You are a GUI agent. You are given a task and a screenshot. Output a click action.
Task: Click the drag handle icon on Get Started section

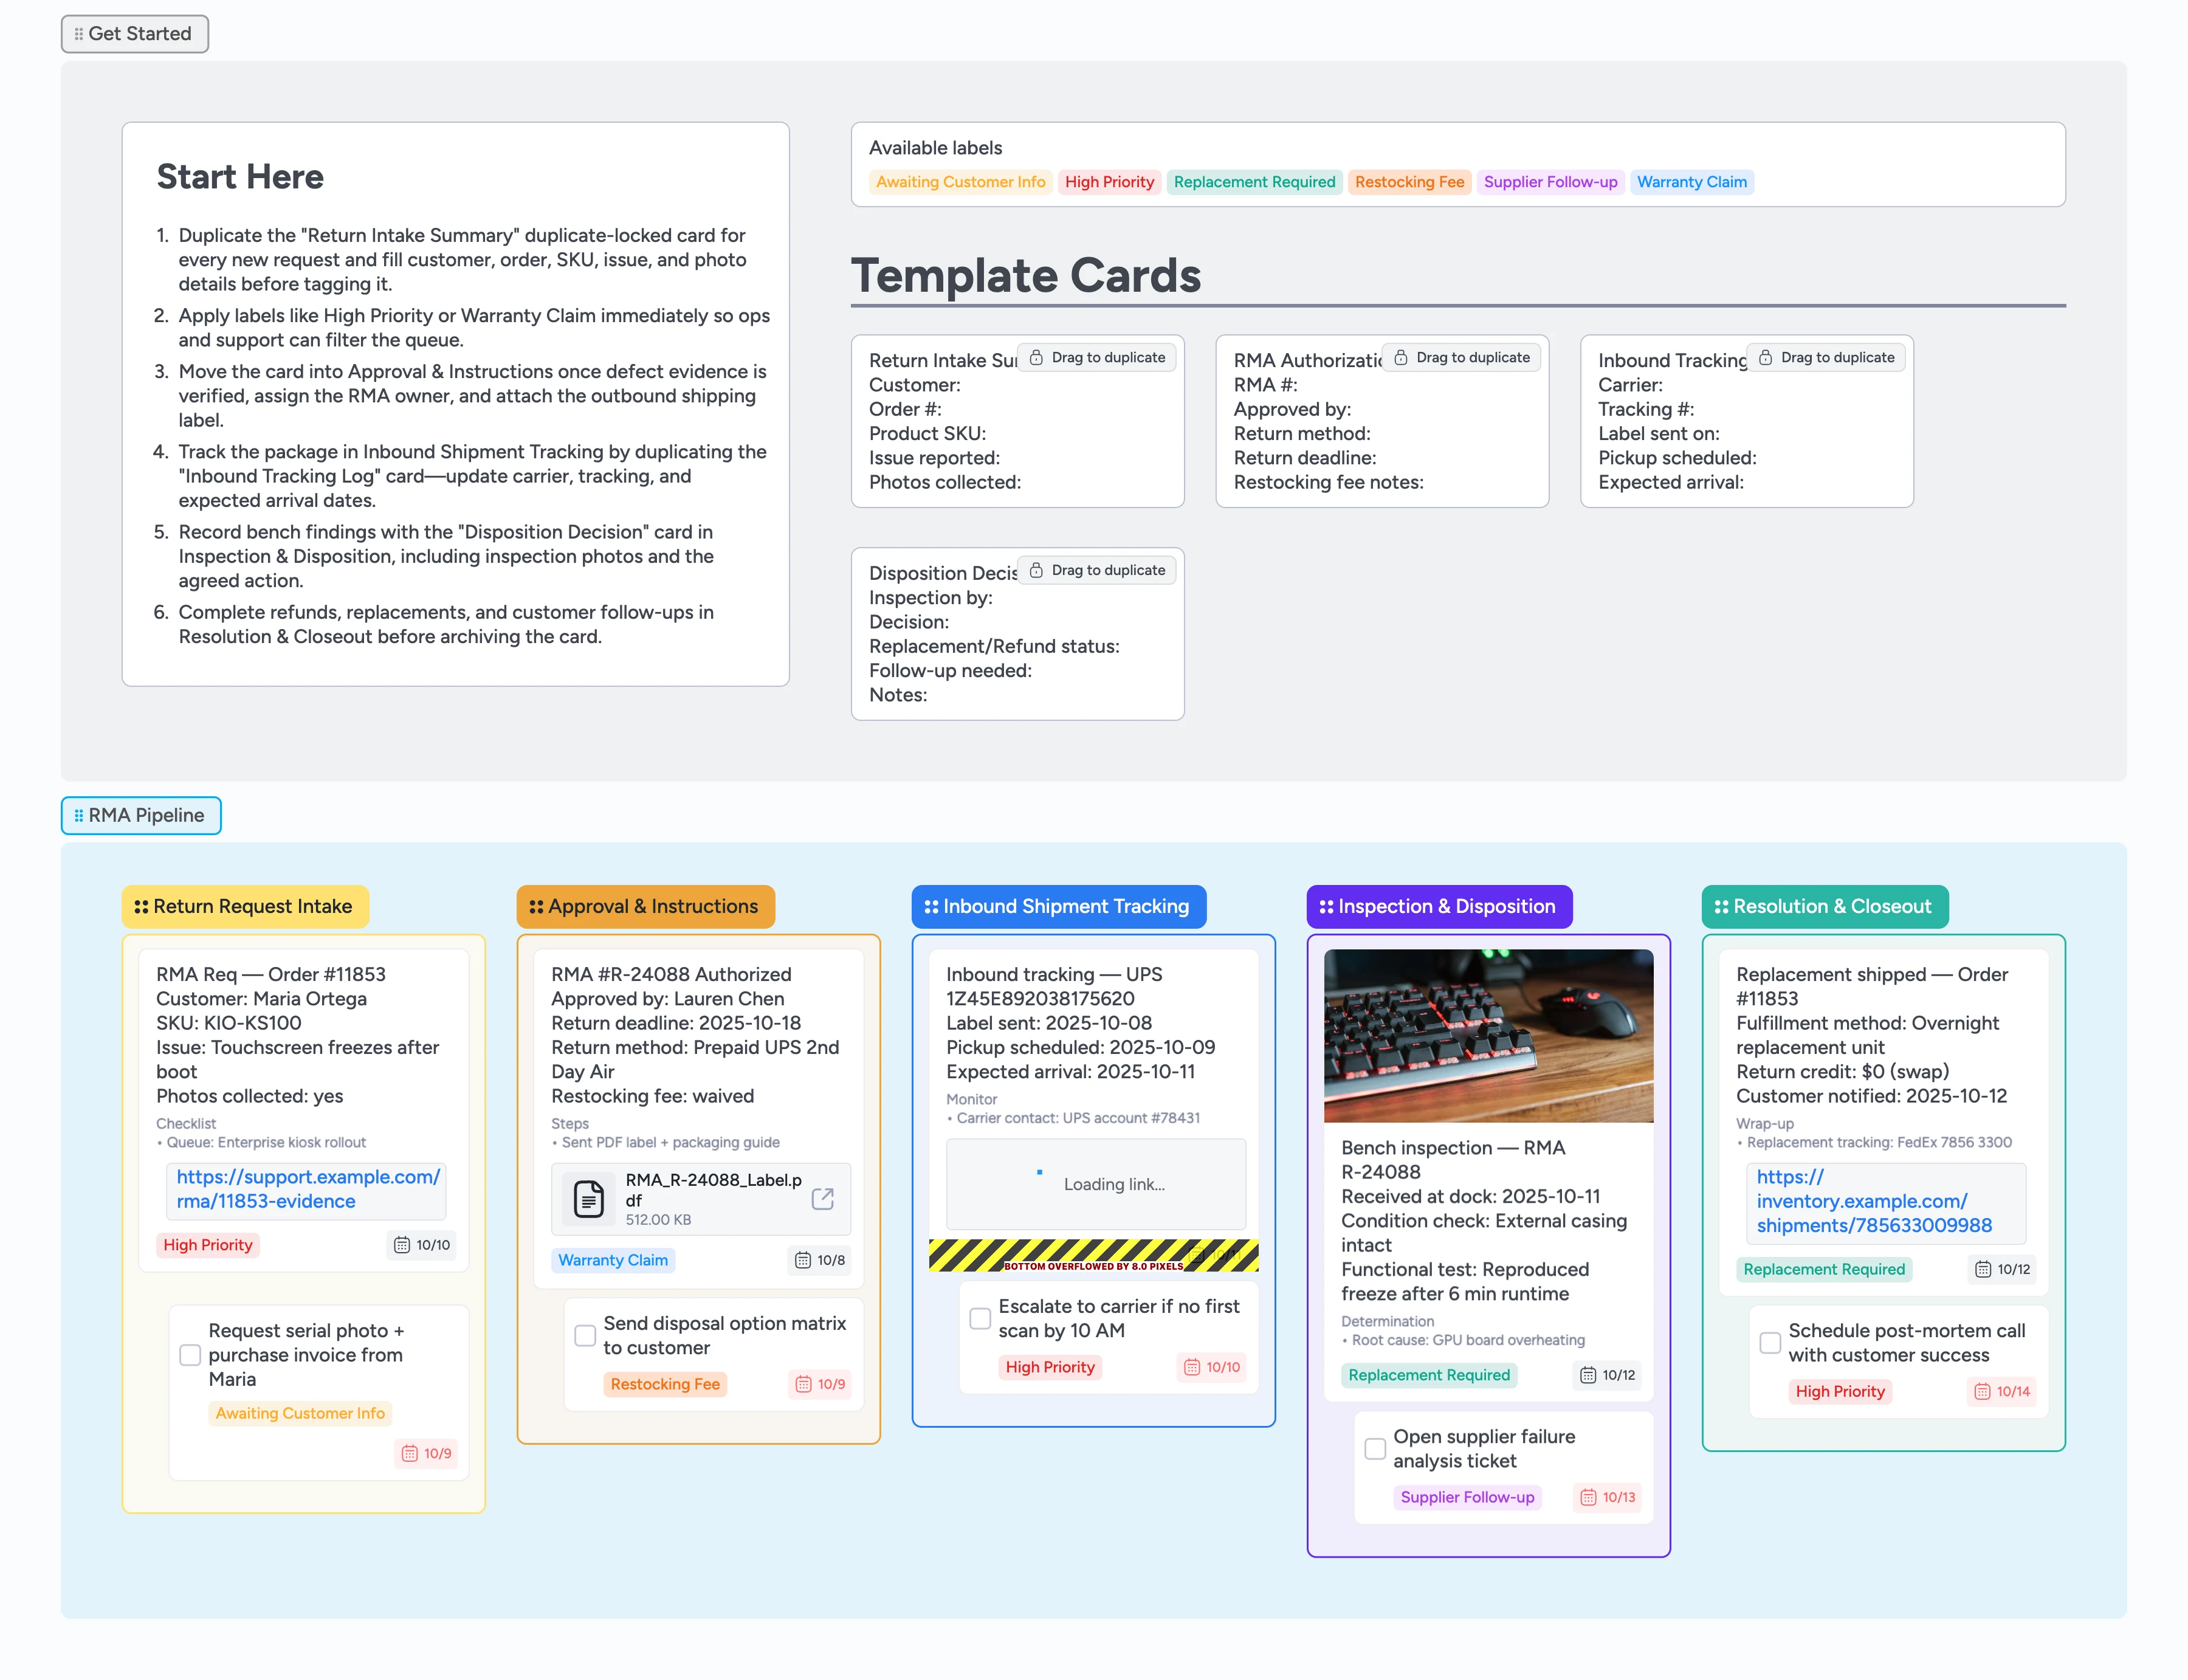click(78, 33)
